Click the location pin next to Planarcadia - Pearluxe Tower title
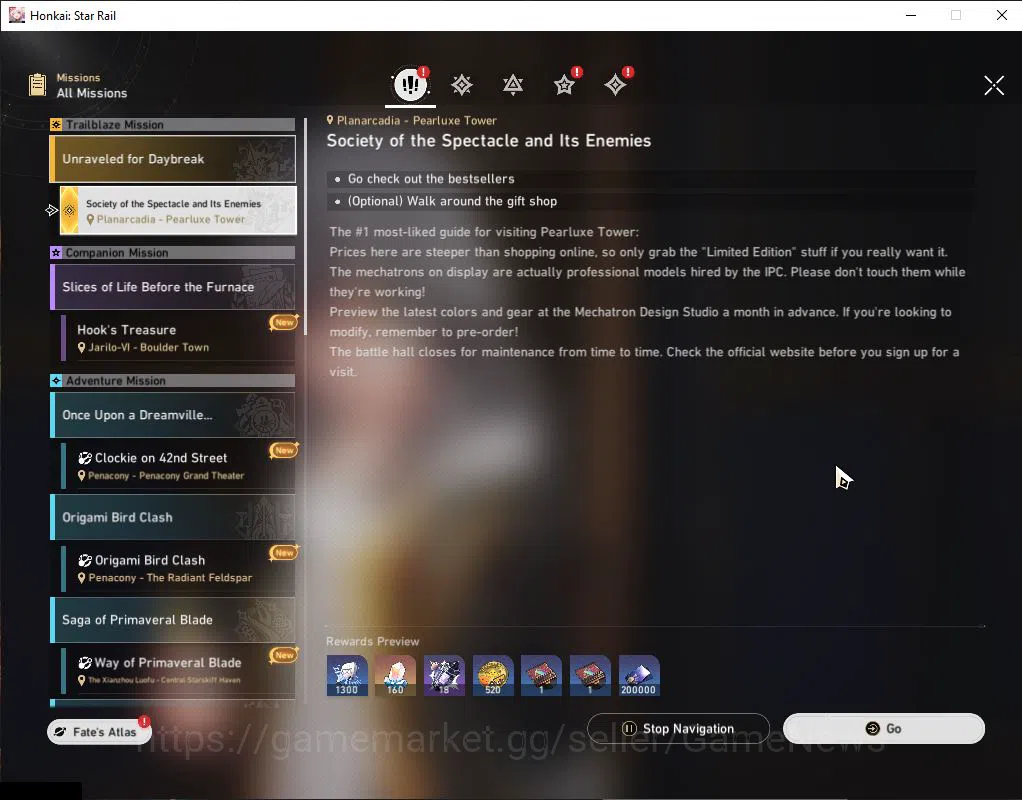This screenshot has width=1022, height=800. tap(330, 120)
